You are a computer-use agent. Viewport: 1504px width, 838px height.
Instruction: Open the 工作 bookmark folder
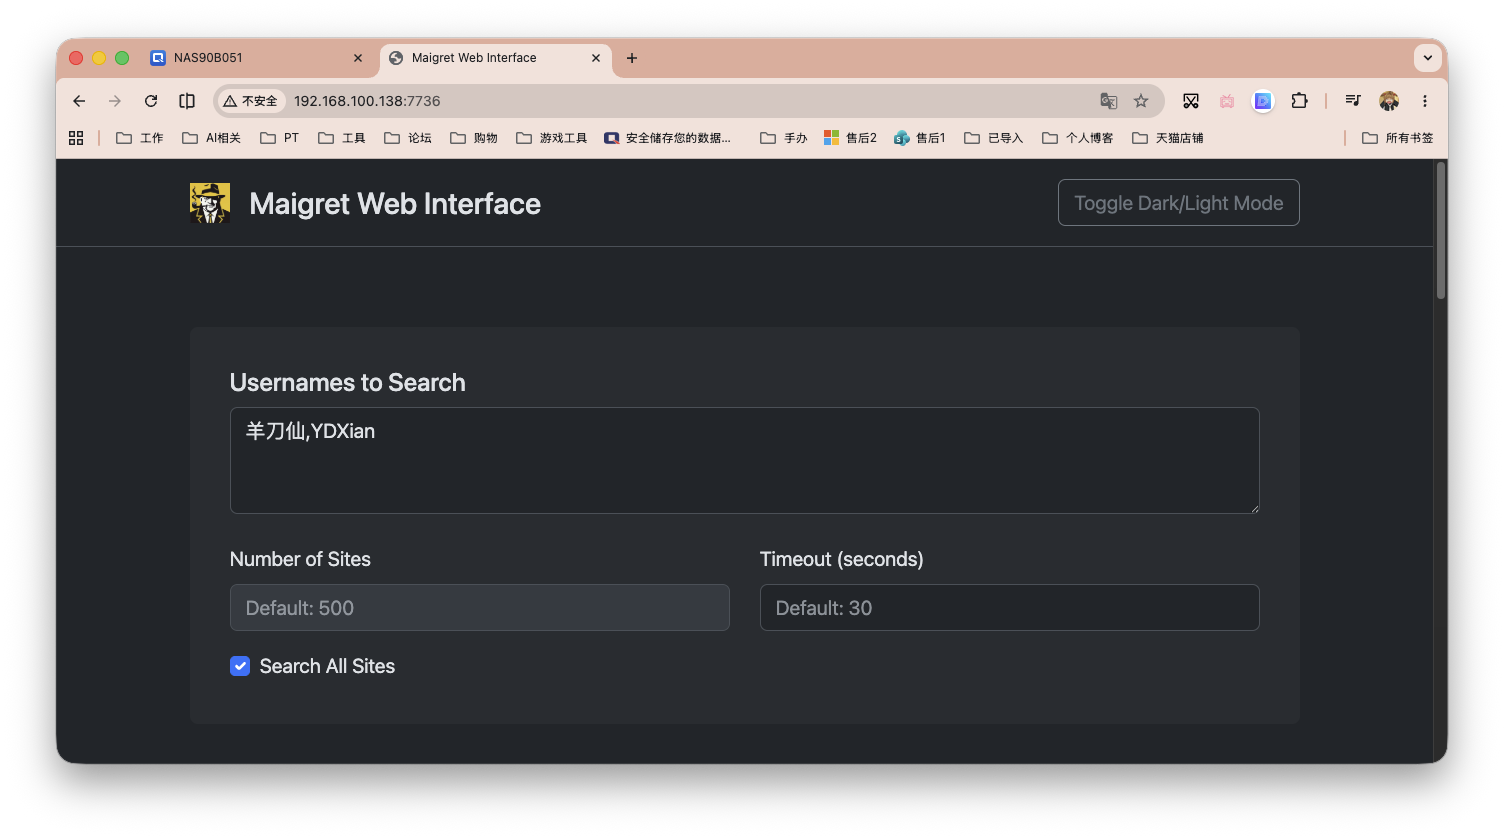(x=140, y=138)
